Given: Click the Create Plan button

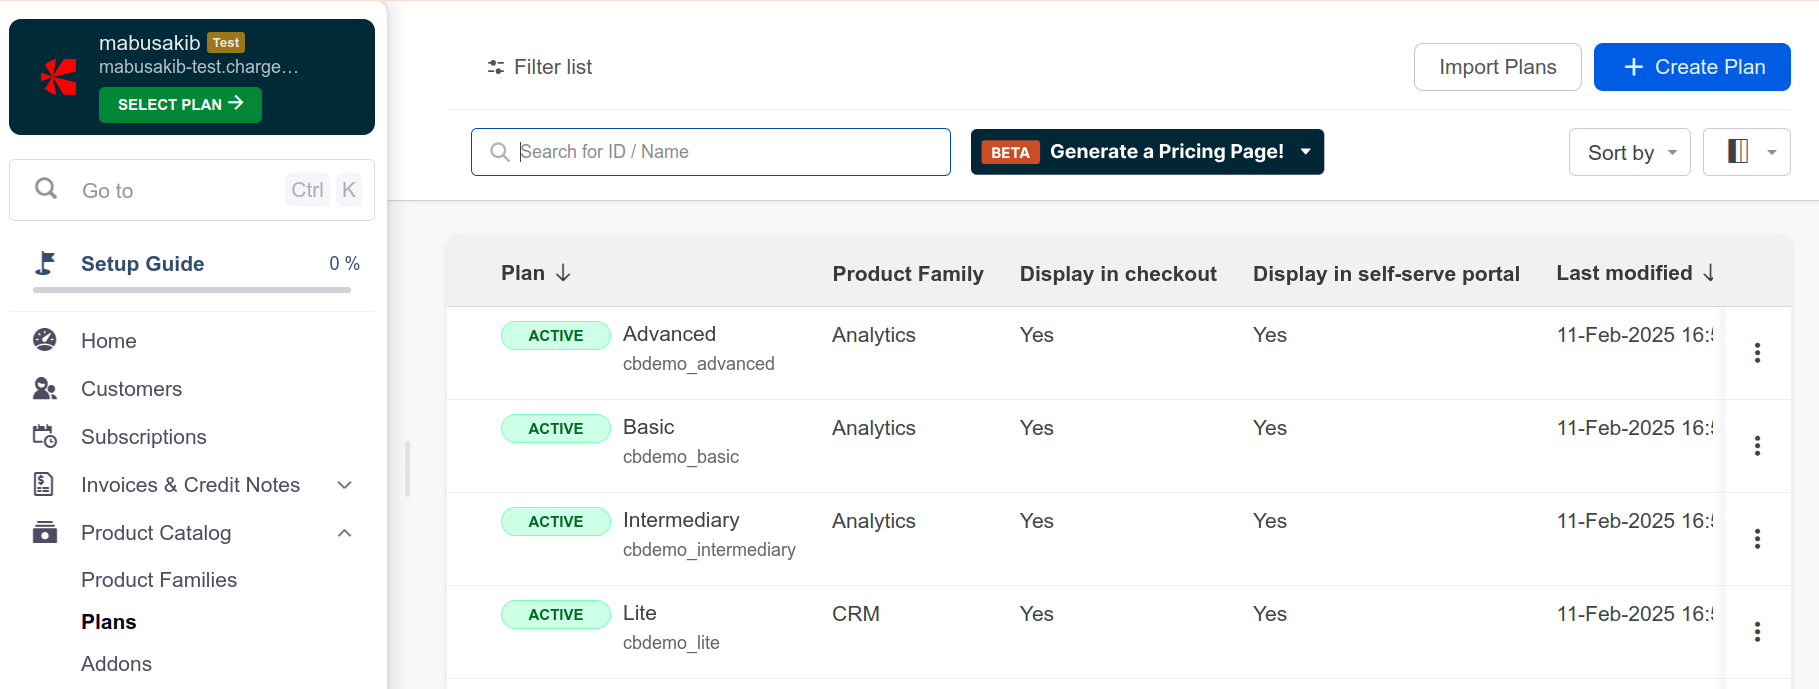Looking at the screenshot, I should [1691, 67].
